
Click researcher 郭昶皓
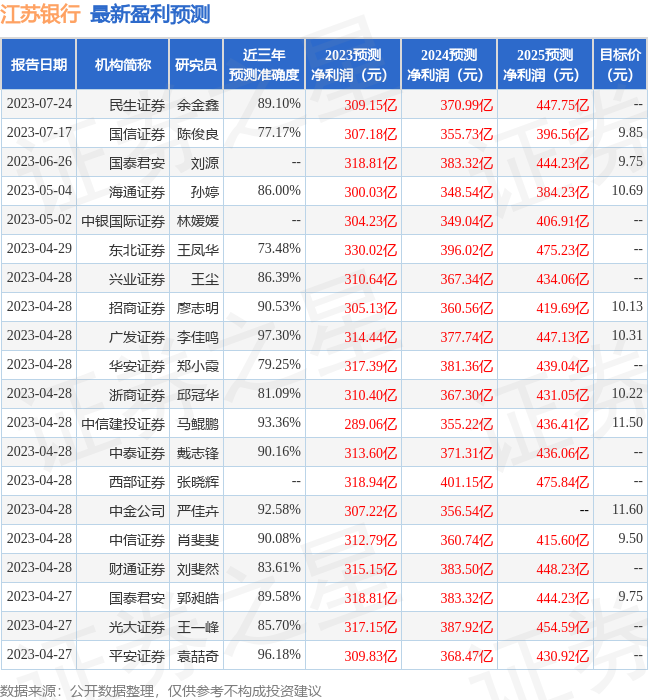pos(198,599)
